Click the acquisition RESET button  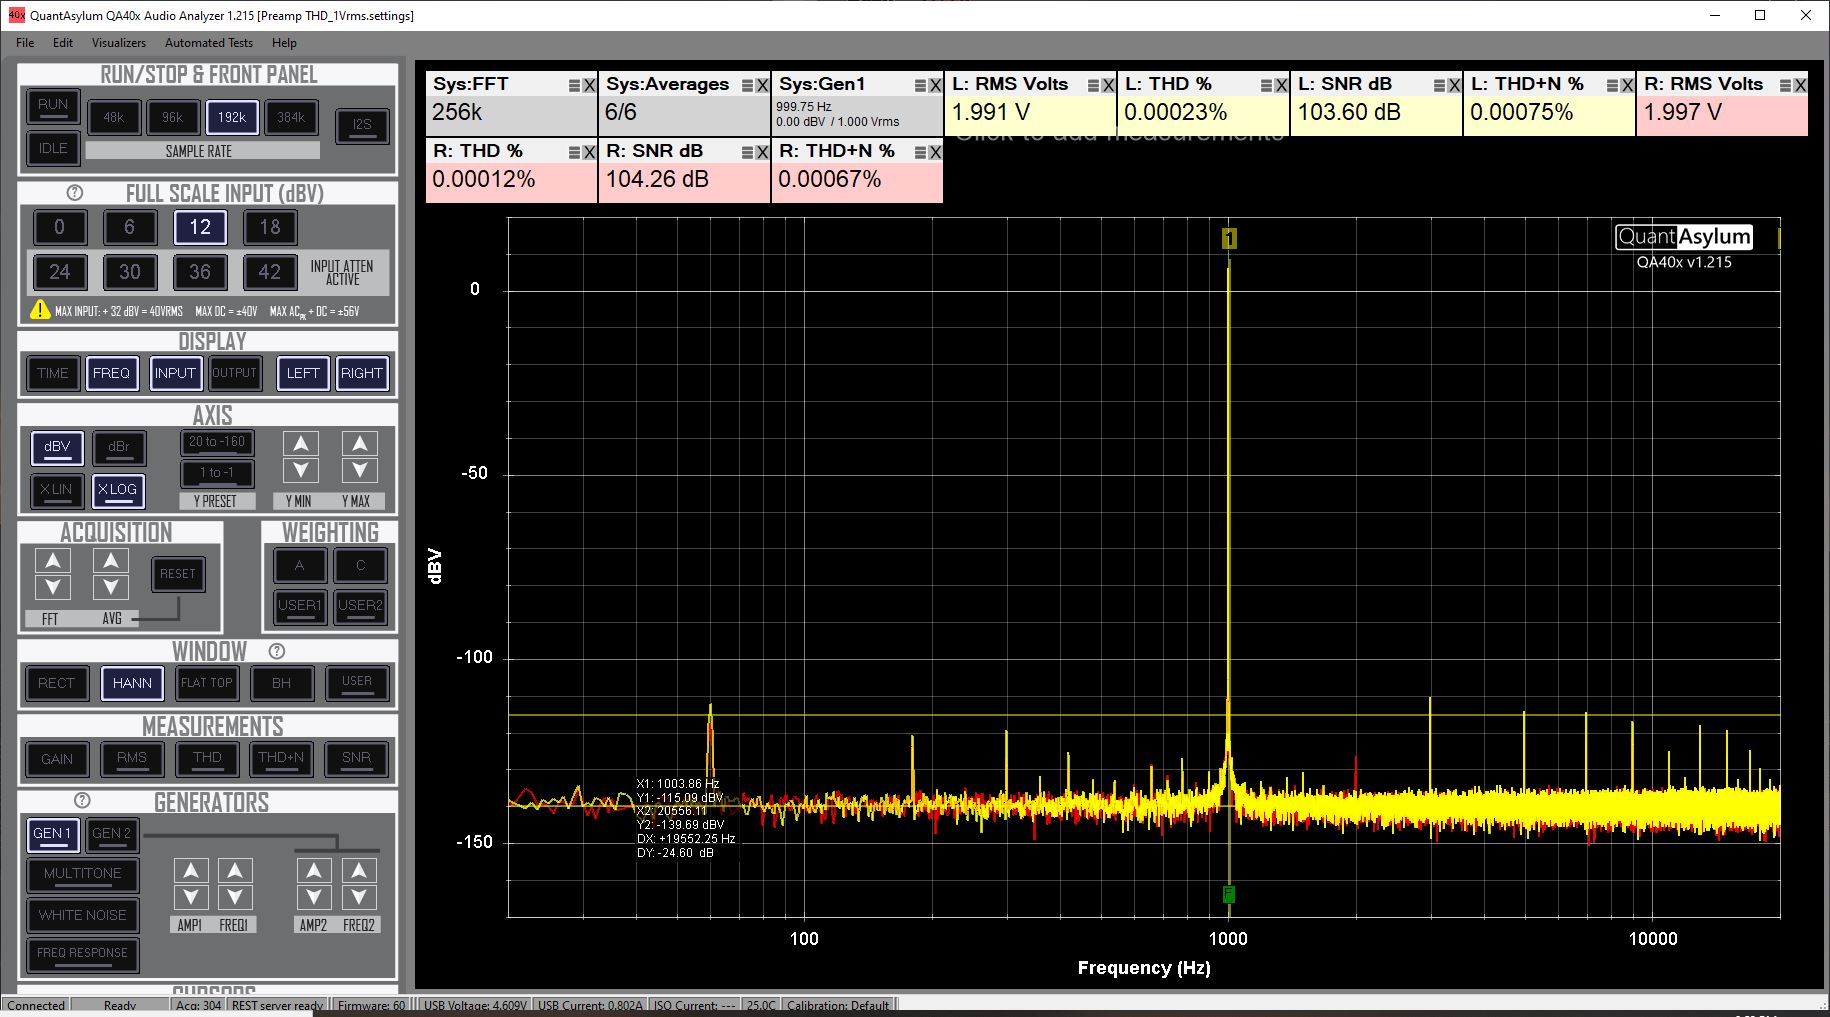pos(178,573)
